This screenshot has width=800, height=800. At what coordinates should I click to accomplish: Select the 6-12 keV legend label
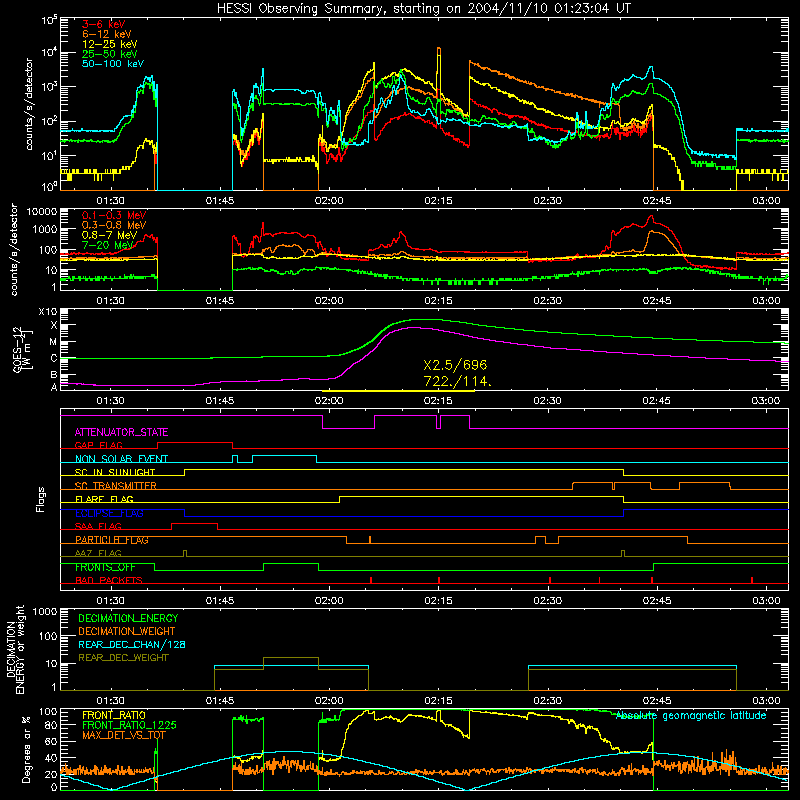[107, 34]
